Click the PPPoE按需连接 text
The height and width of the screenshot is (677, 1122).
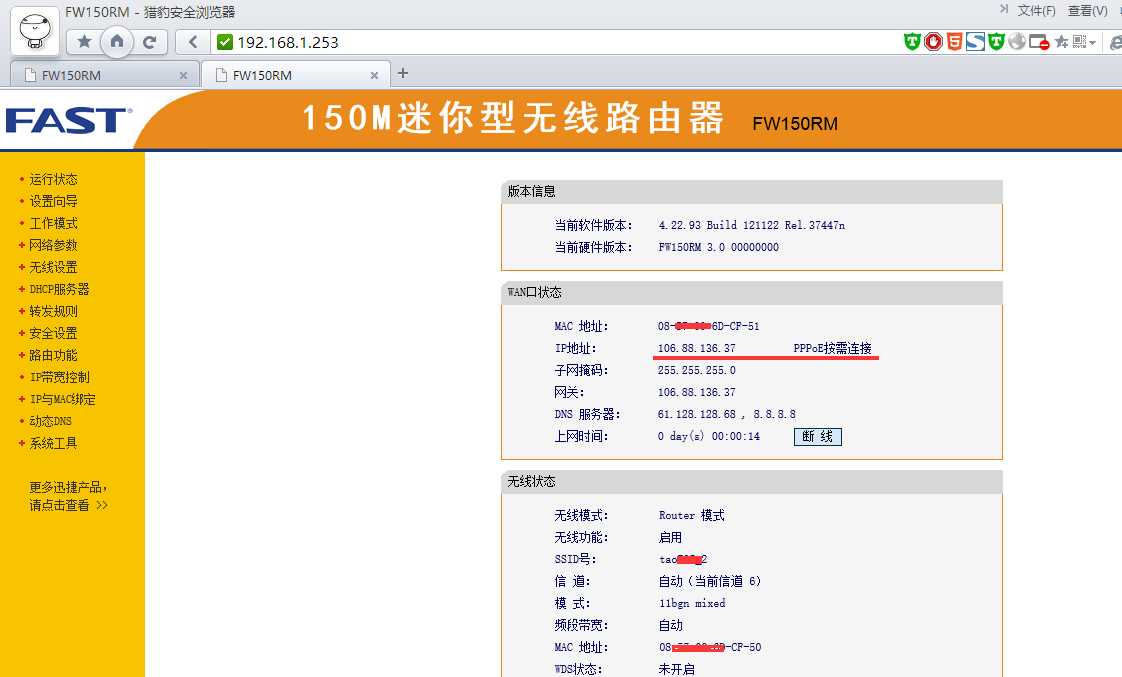tap(832, 349)
